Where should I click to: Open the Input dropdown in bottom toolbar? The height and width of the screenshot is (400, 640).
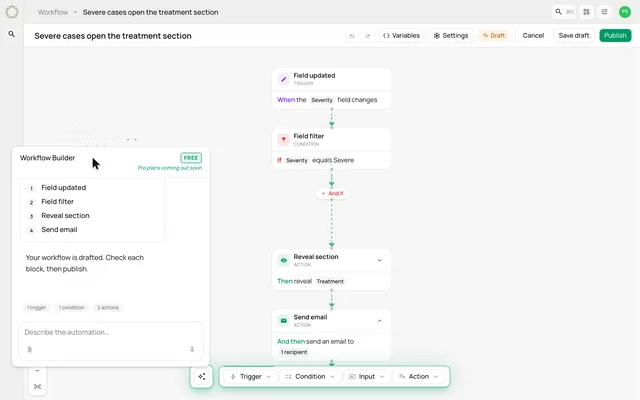coord(366,376)
